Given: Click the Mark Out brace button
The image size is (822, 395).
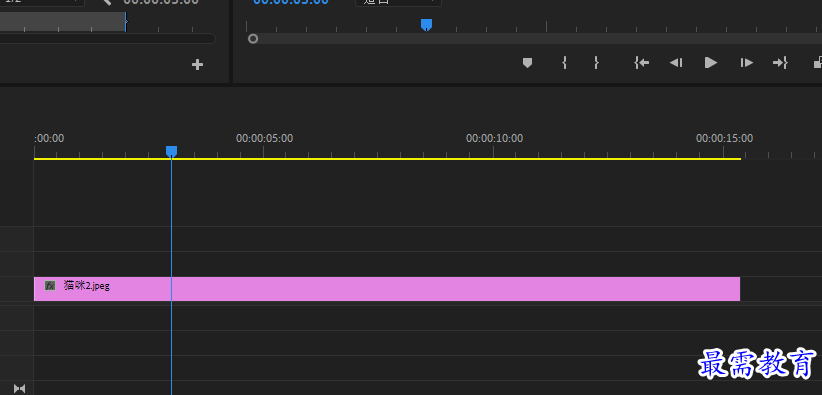Looking at the screenshot, I should coord(596,63).
